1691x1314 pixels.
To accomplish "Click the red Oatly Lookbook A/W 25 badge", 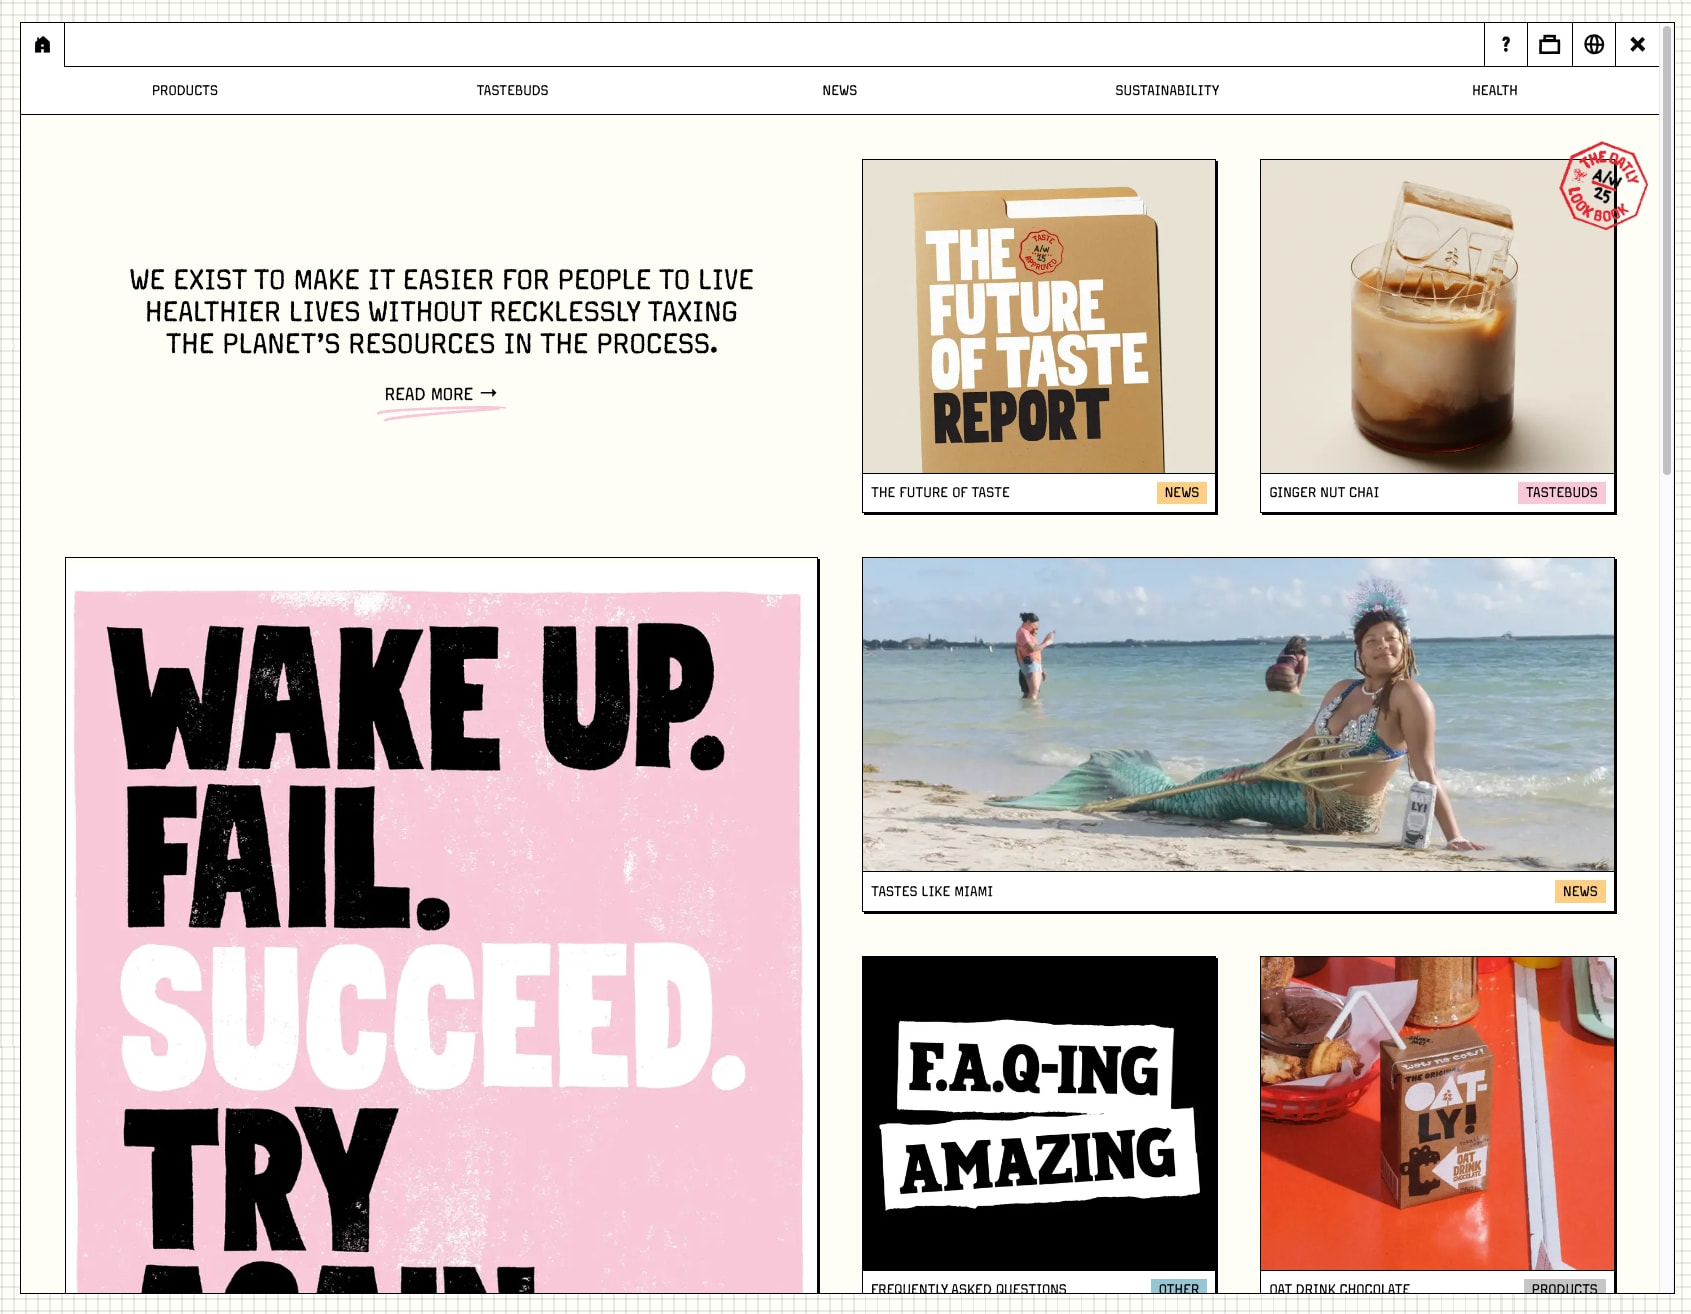I will tap(1603, 186).
